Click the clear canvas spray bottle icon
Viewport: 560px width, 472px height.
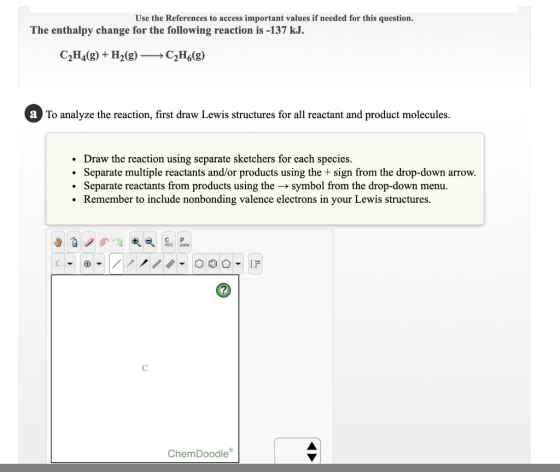(x=74, y=242)
